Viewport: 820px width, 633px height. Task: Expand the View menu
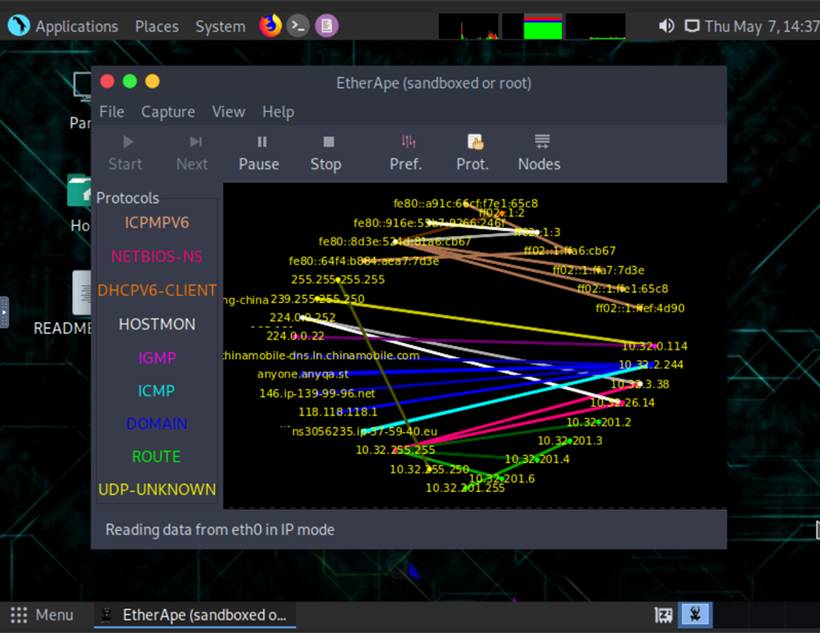pos(229,111)
